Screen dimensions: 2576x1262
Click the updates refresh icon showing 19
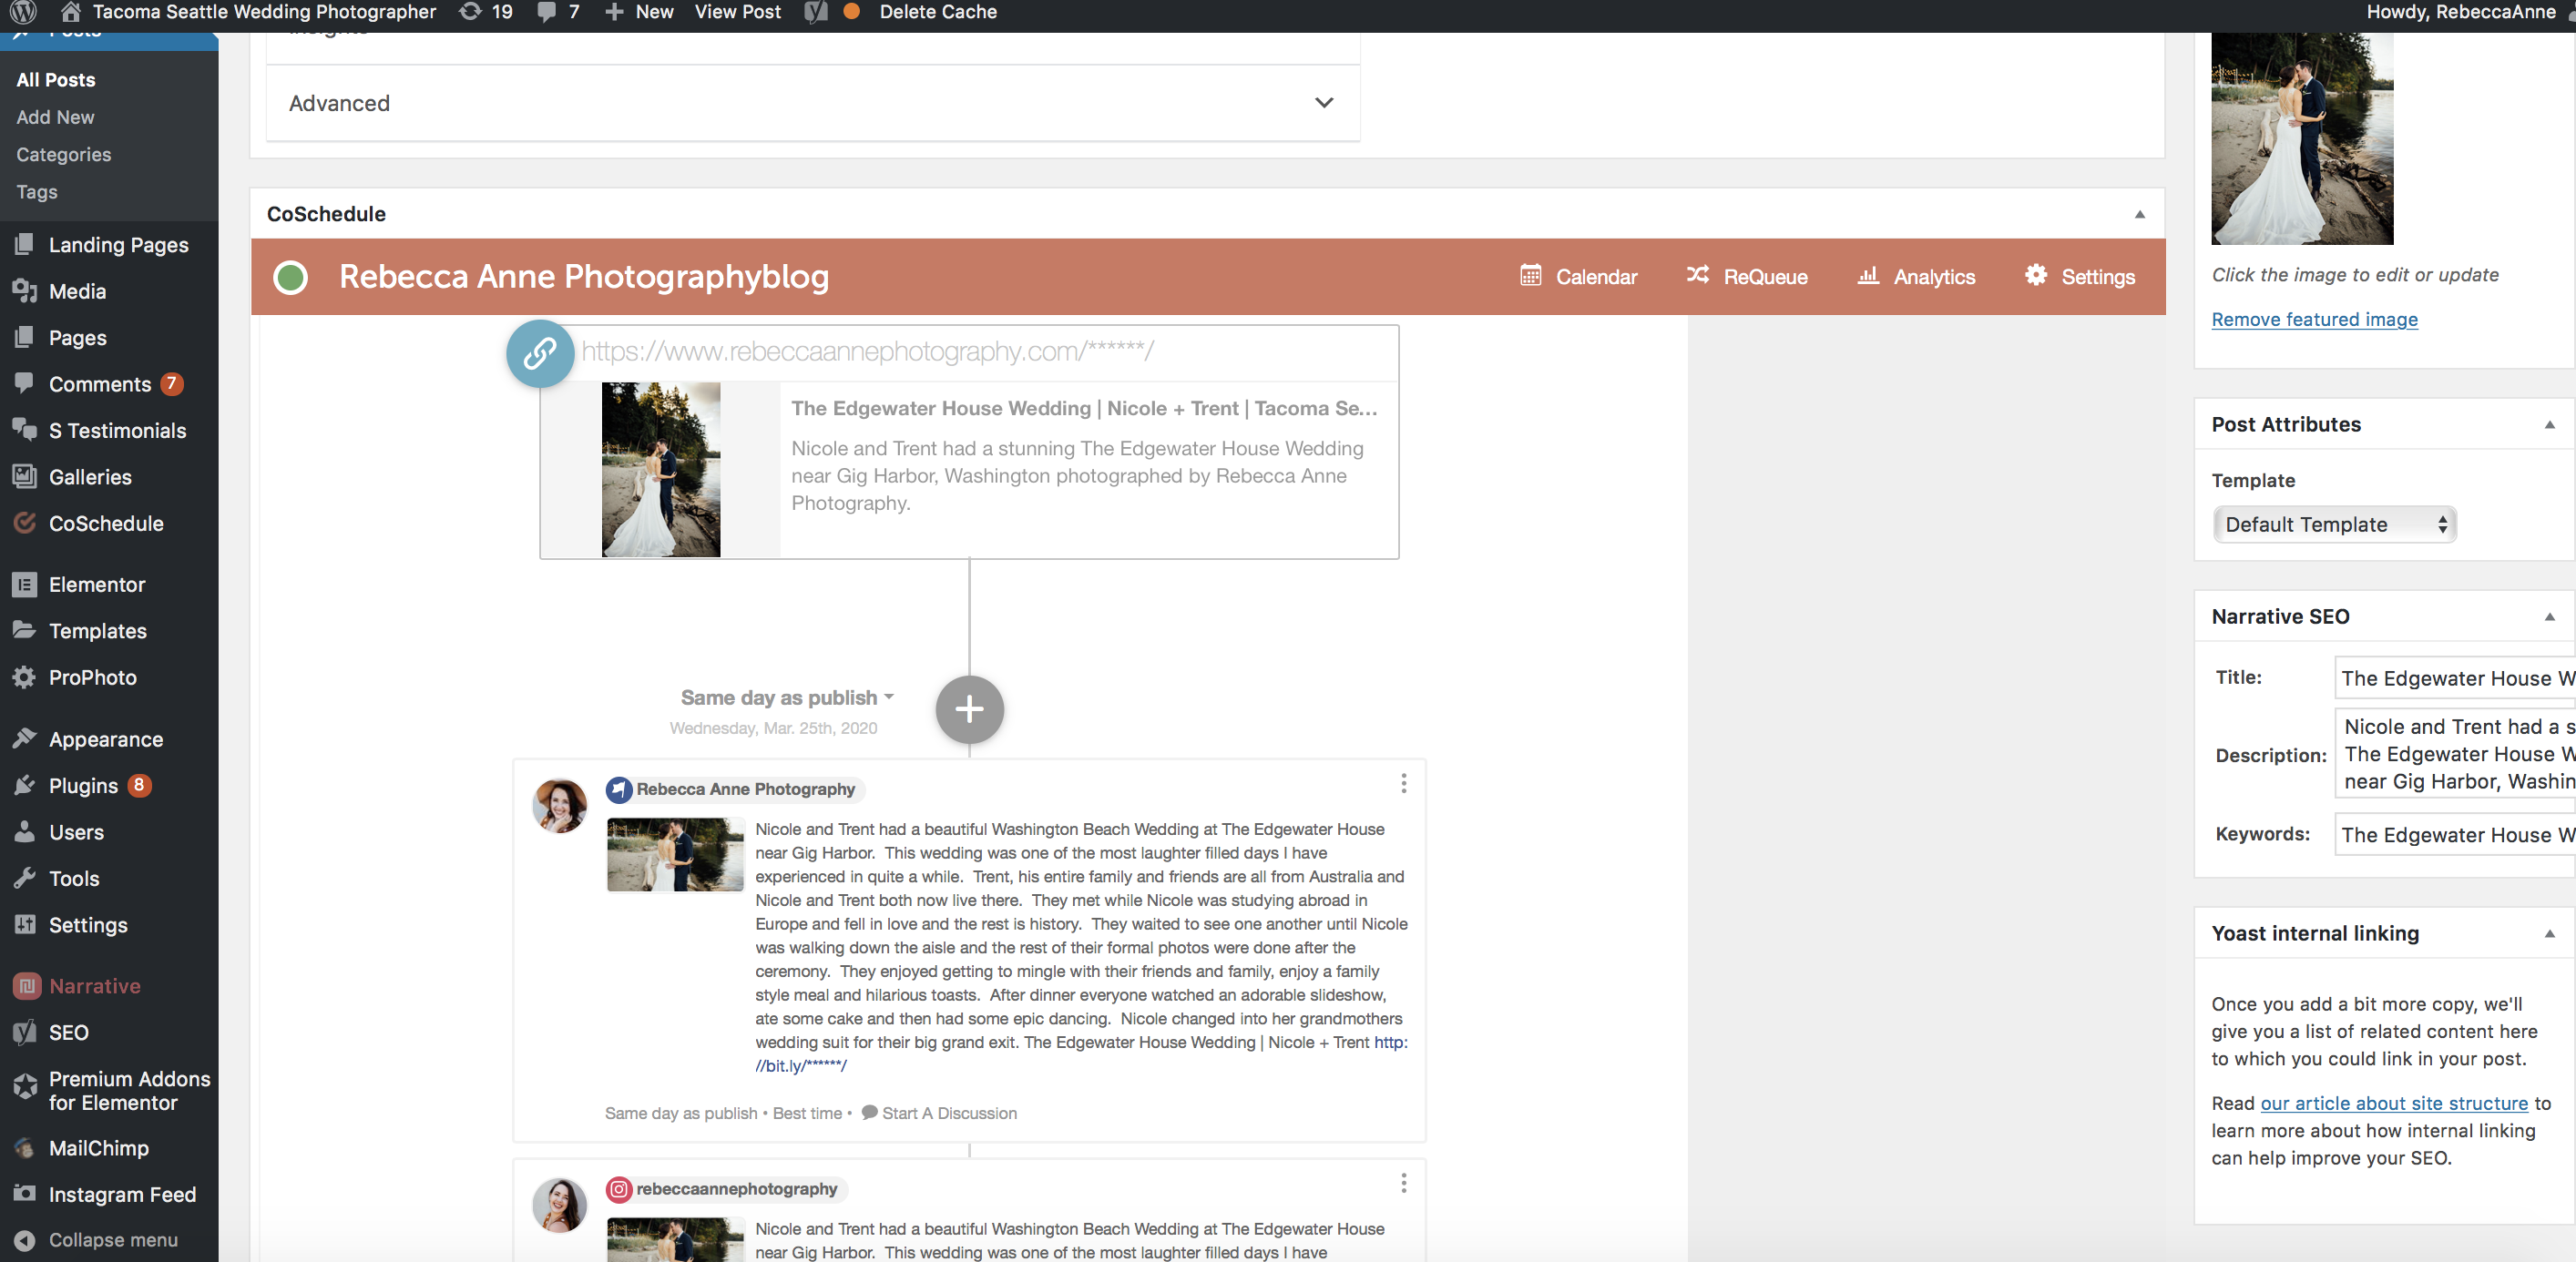coord(470,12)
